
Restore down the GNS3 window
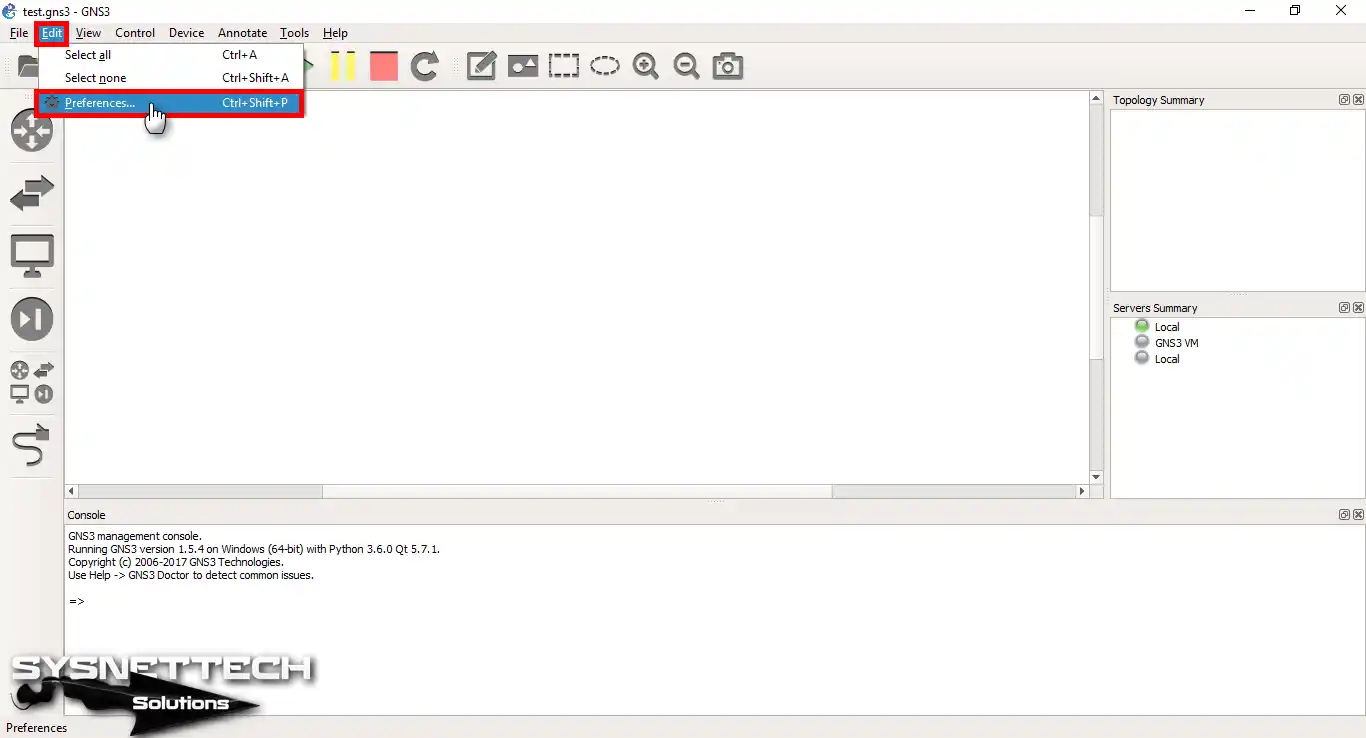coord(1295,11)
